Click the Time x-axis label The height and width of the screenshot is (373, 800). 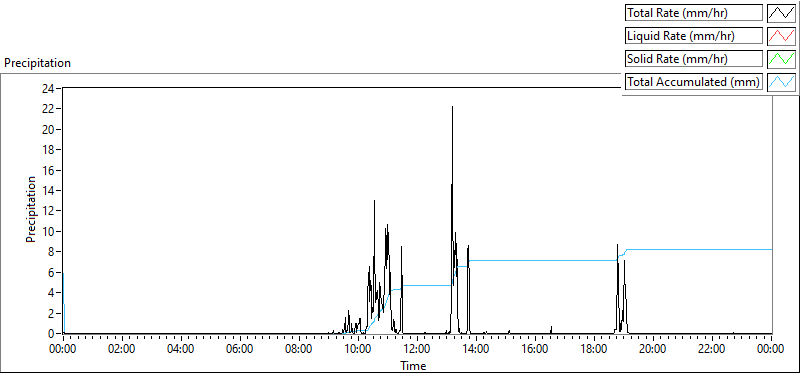[x=413, y=365]
